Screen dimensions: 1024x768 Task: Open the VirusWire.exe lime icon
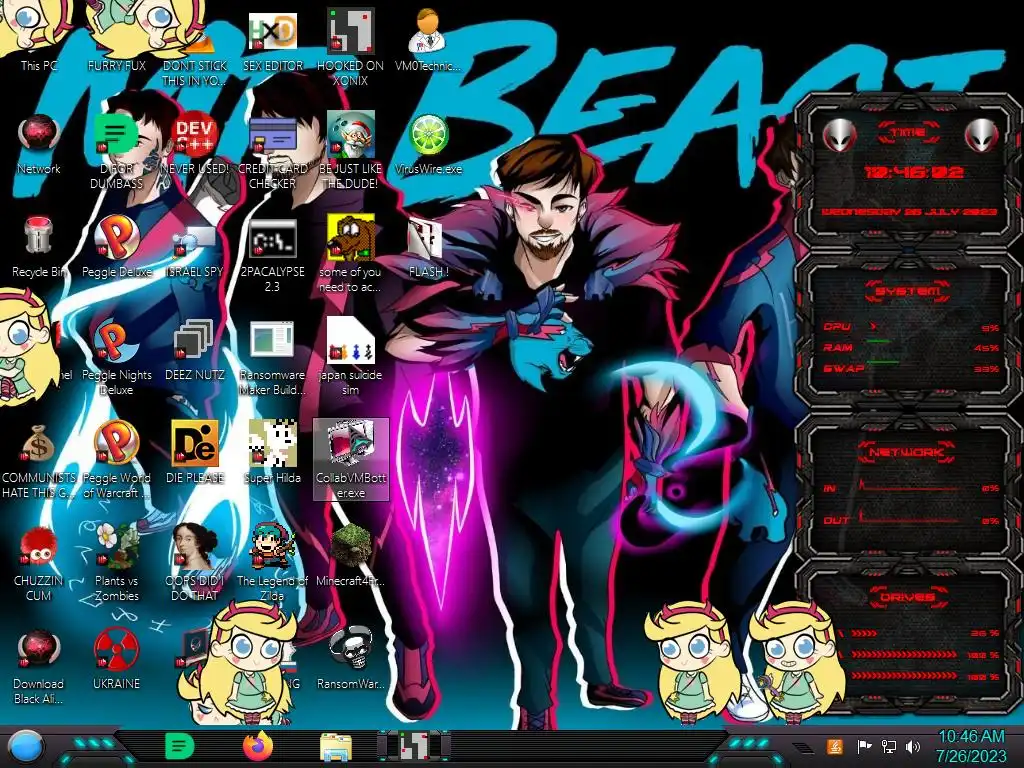tap(428, 144)
